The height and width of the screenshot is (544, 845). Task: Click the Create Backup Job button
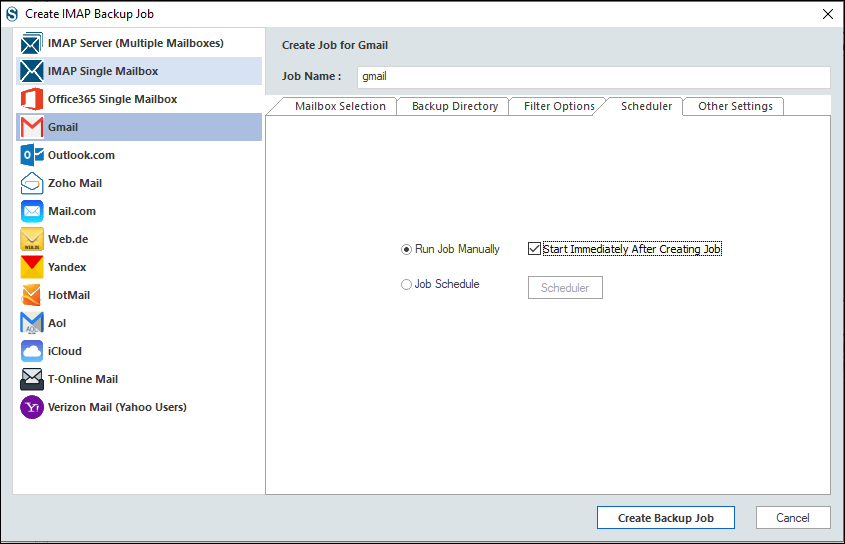[666, 518]
